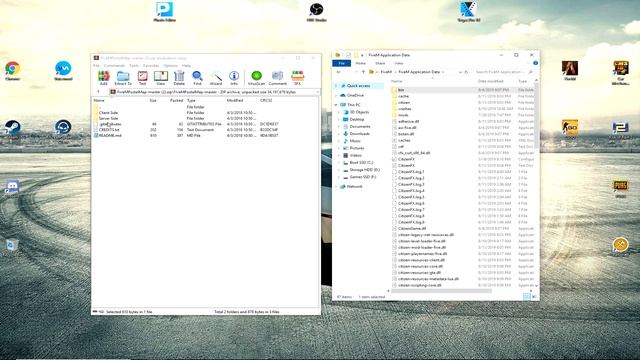
Task: Sort WinRAR list by Size column
Action: (x=153, y=100)
